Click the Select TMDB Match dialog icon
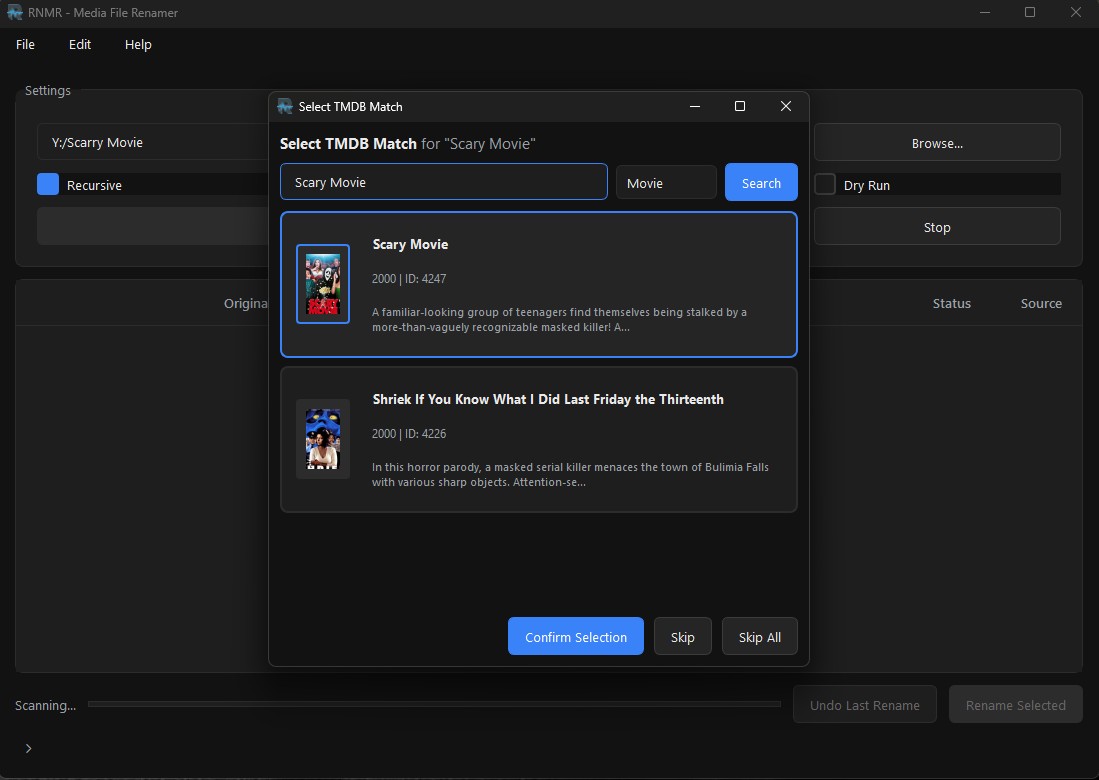The height and width of the screenshot is (780, 1099). pos(285,106)
